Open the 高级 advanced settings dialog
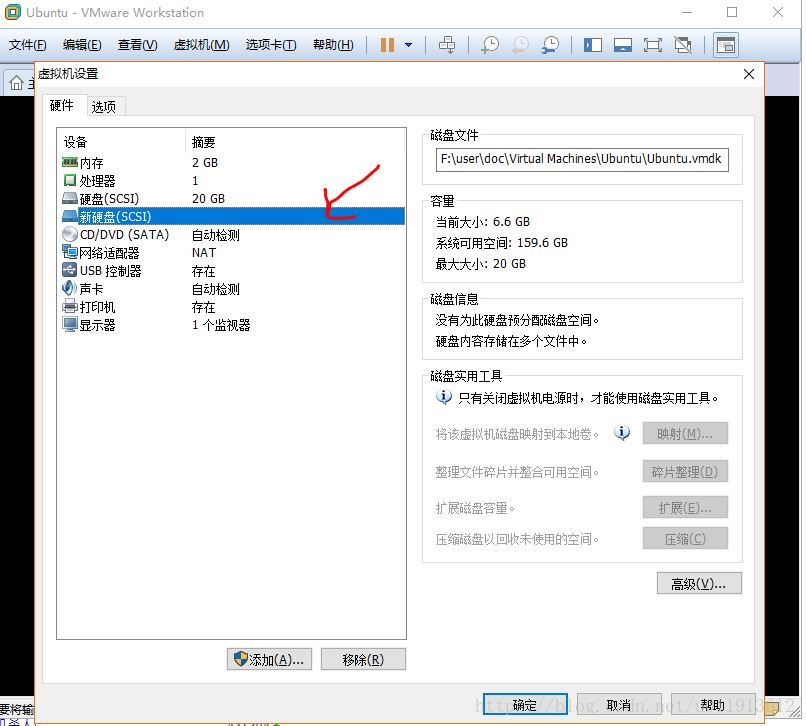 [697, 583]
